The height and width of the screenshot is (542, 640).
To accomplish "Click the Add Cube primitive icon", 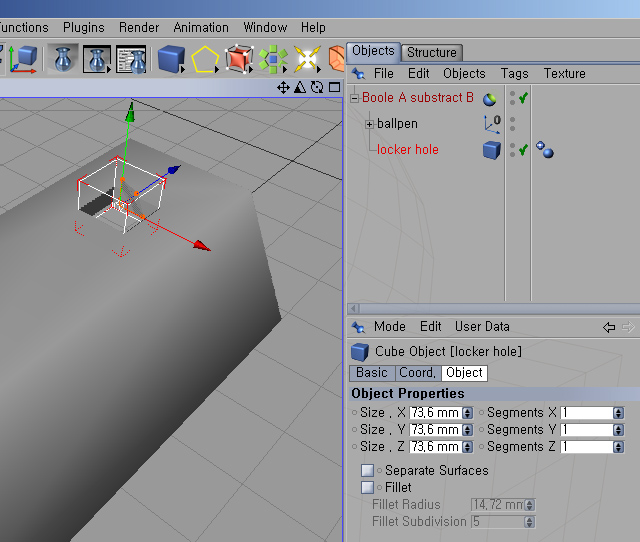I will point(171,59).
